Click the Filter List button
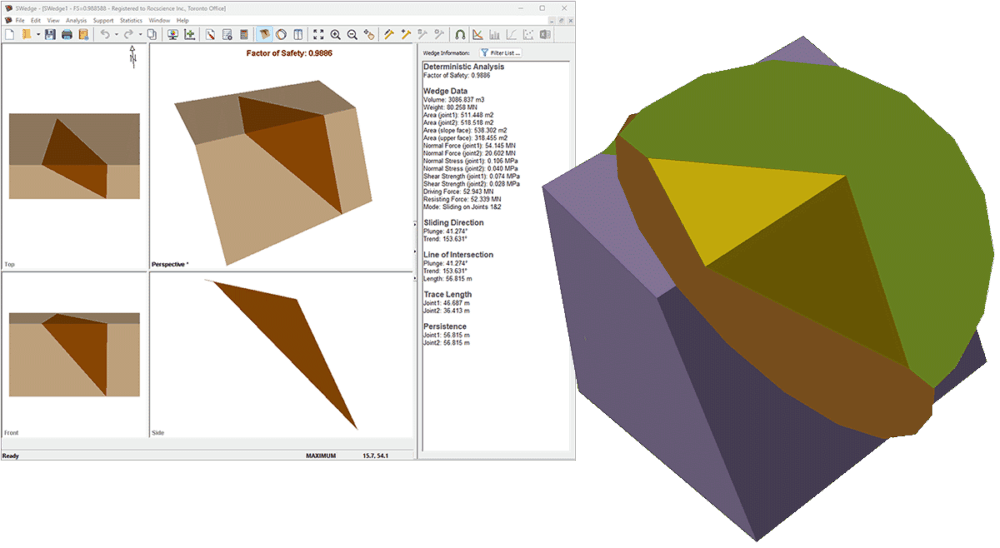This screenshot has height=548, width=1000. [x=500, y=52]
